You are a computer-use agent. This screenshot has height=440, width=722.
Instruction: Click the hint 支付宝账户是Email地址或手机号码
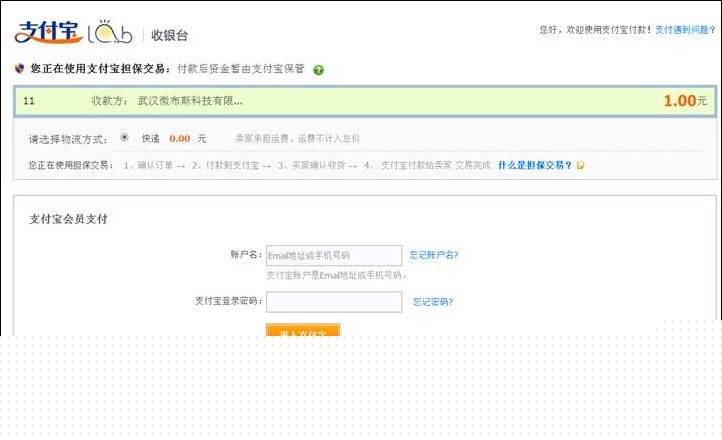tap(337, 275)
